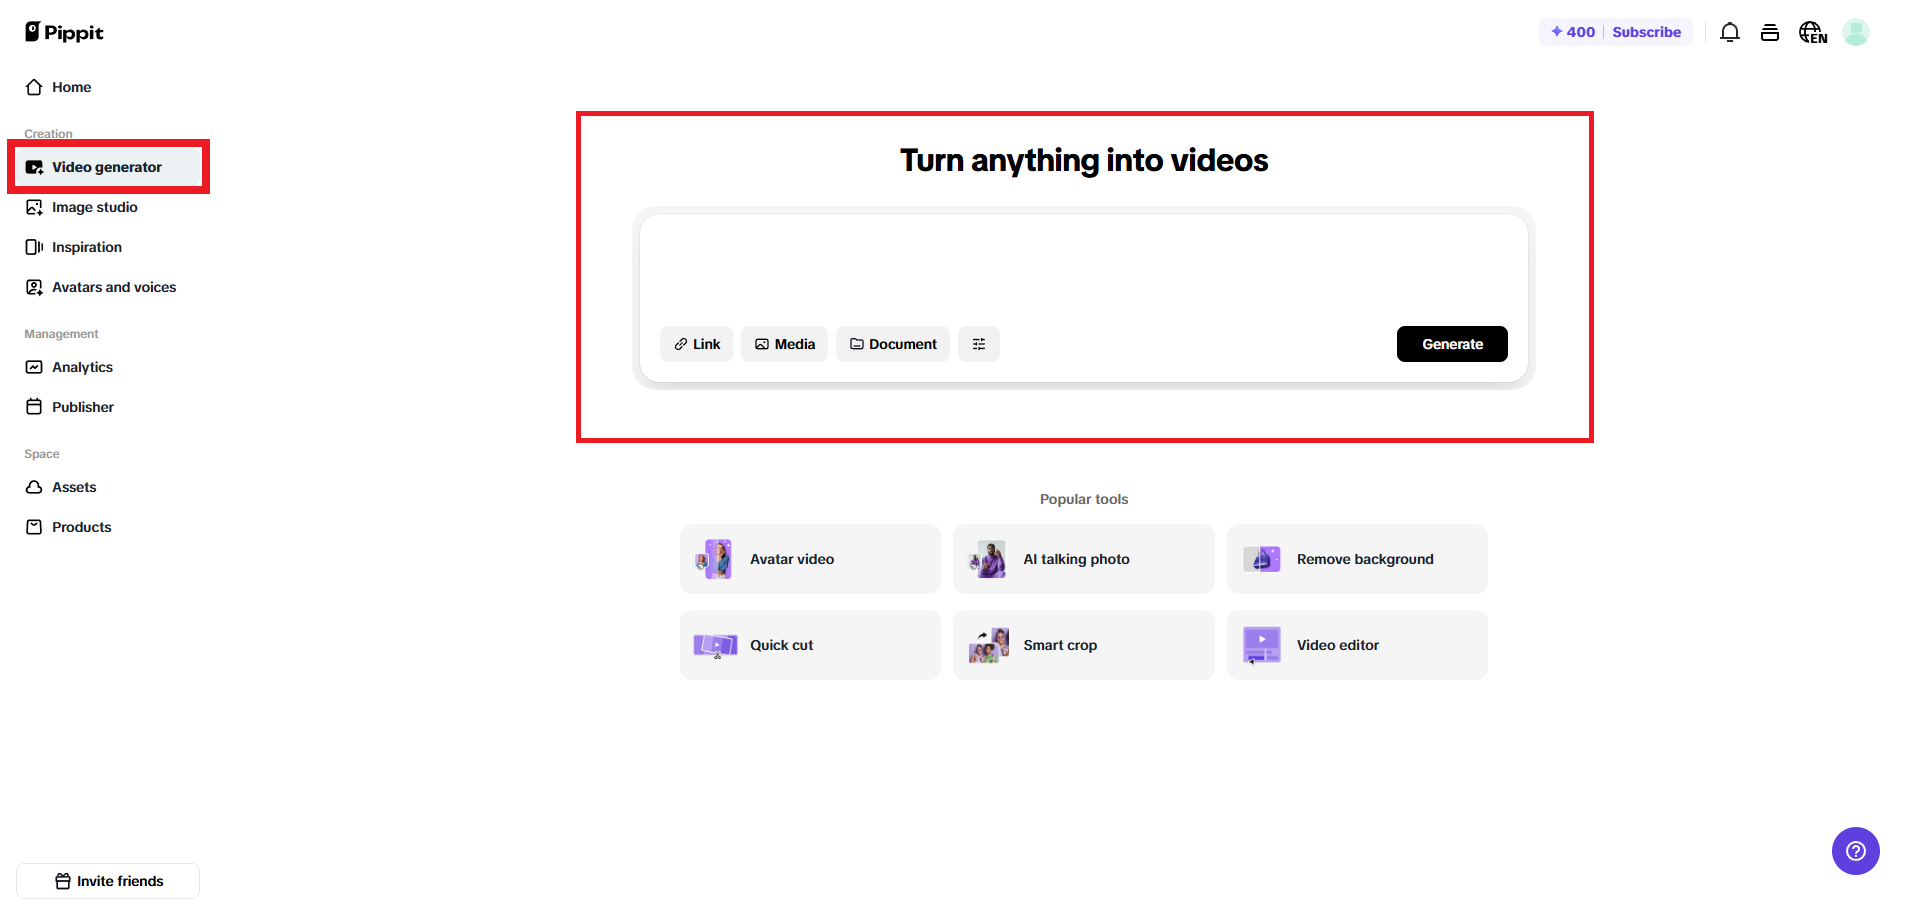
Task: Click the Quick cut thumbnail icon
Action: tap(715, 645)
